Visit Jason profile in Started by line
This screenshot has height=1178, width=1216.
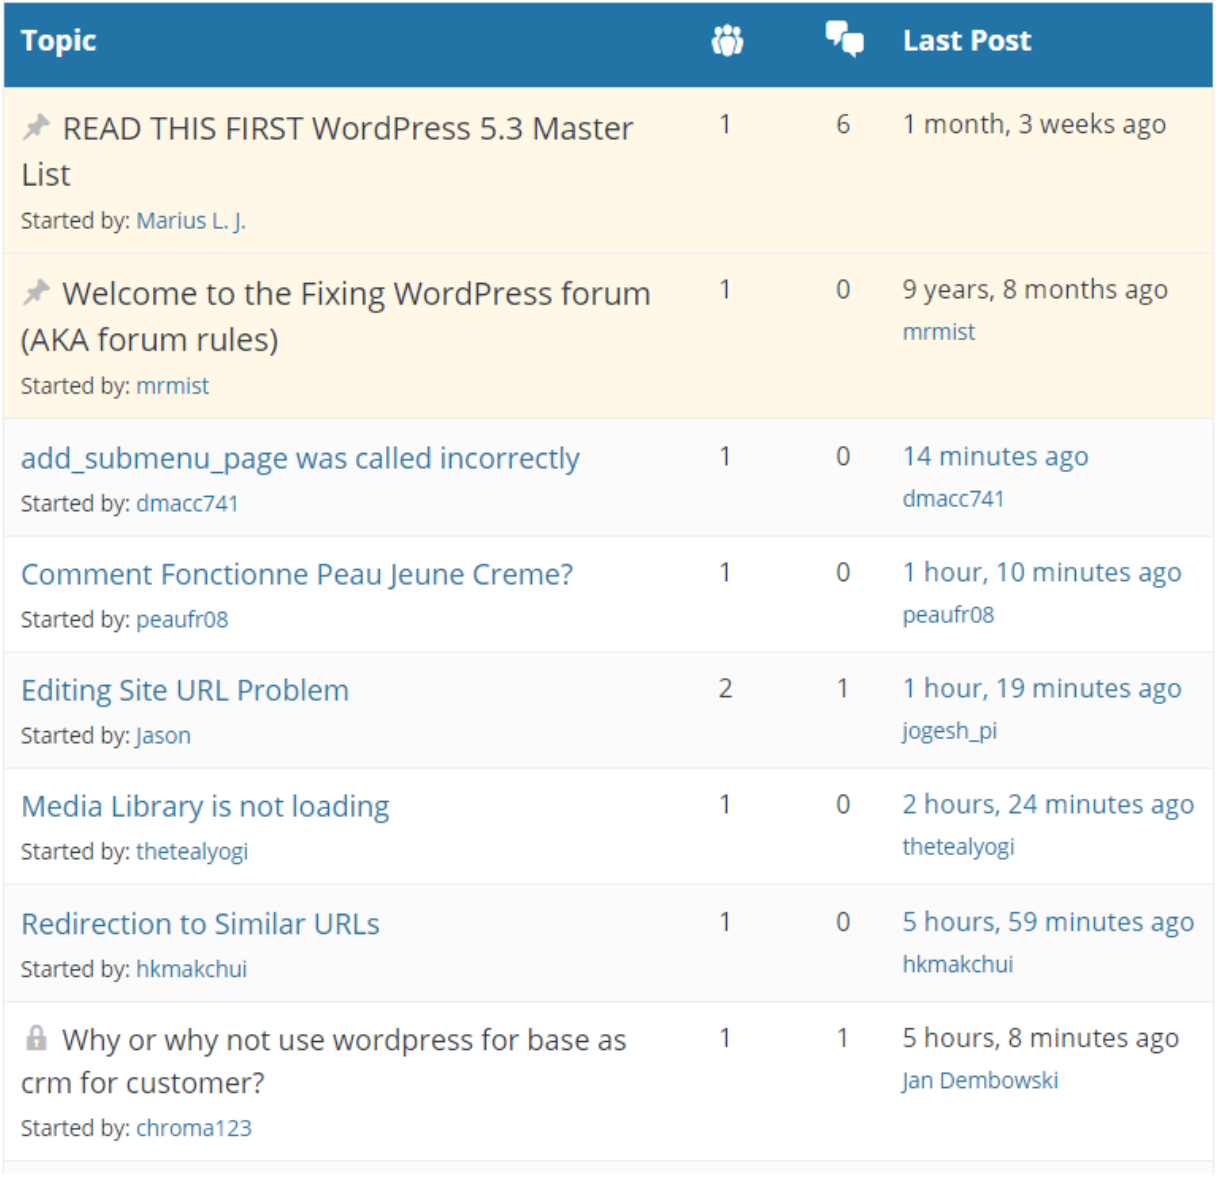(x=163, y=735)
